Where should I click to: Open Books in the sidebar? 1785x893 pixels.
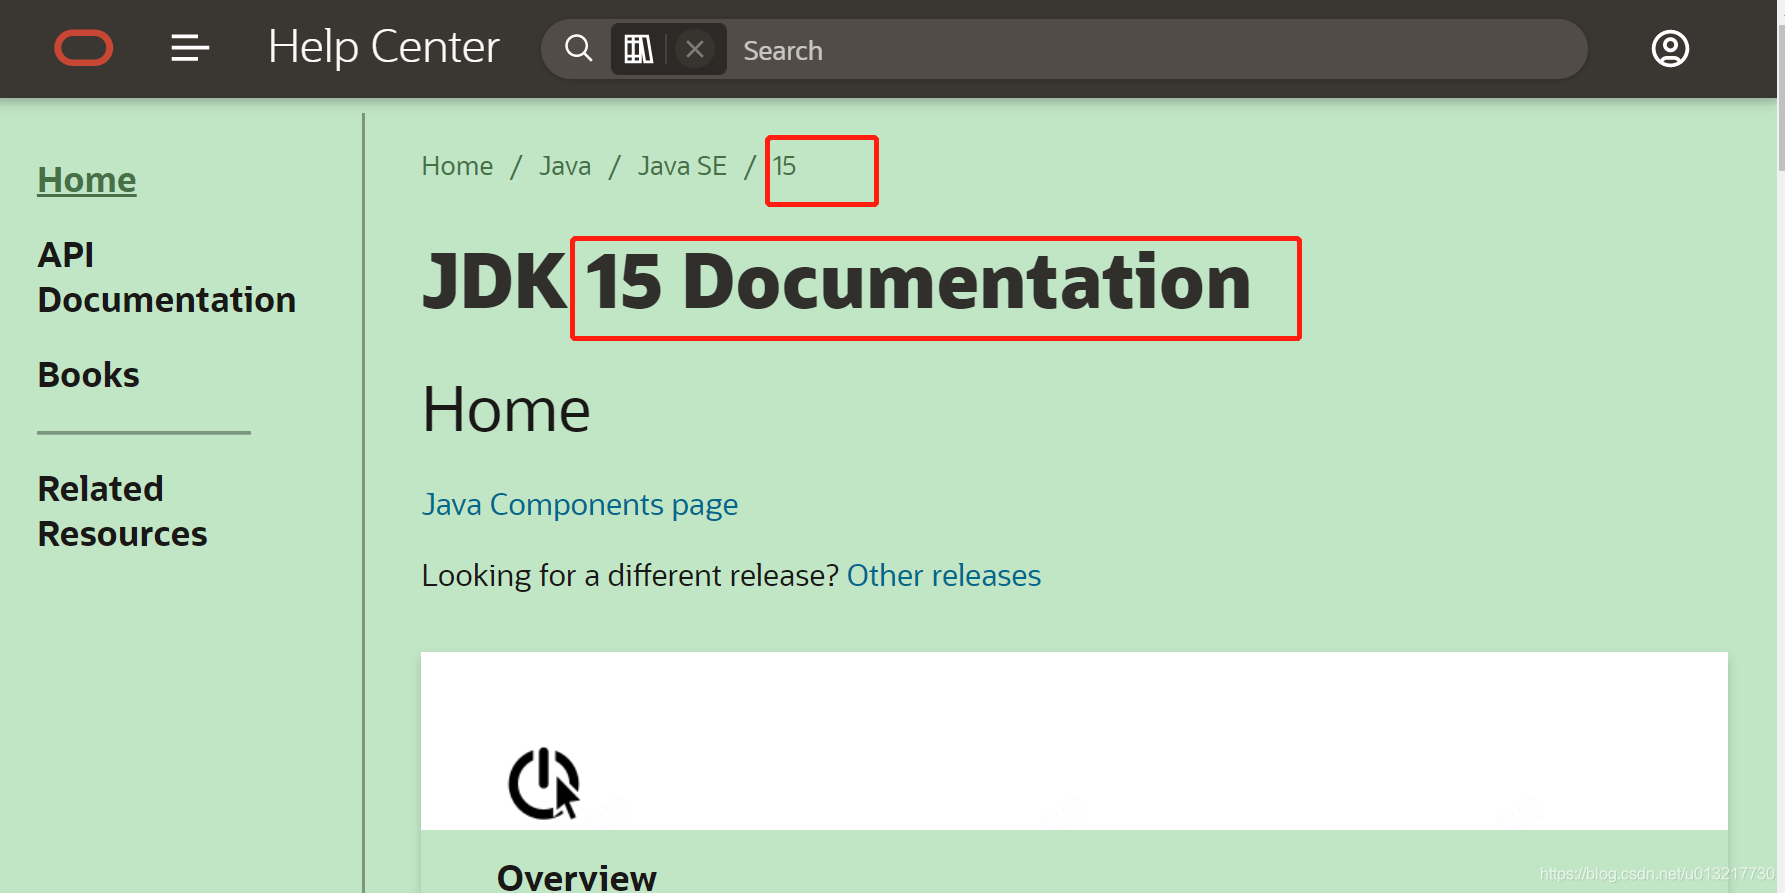(x=88, y=375)
